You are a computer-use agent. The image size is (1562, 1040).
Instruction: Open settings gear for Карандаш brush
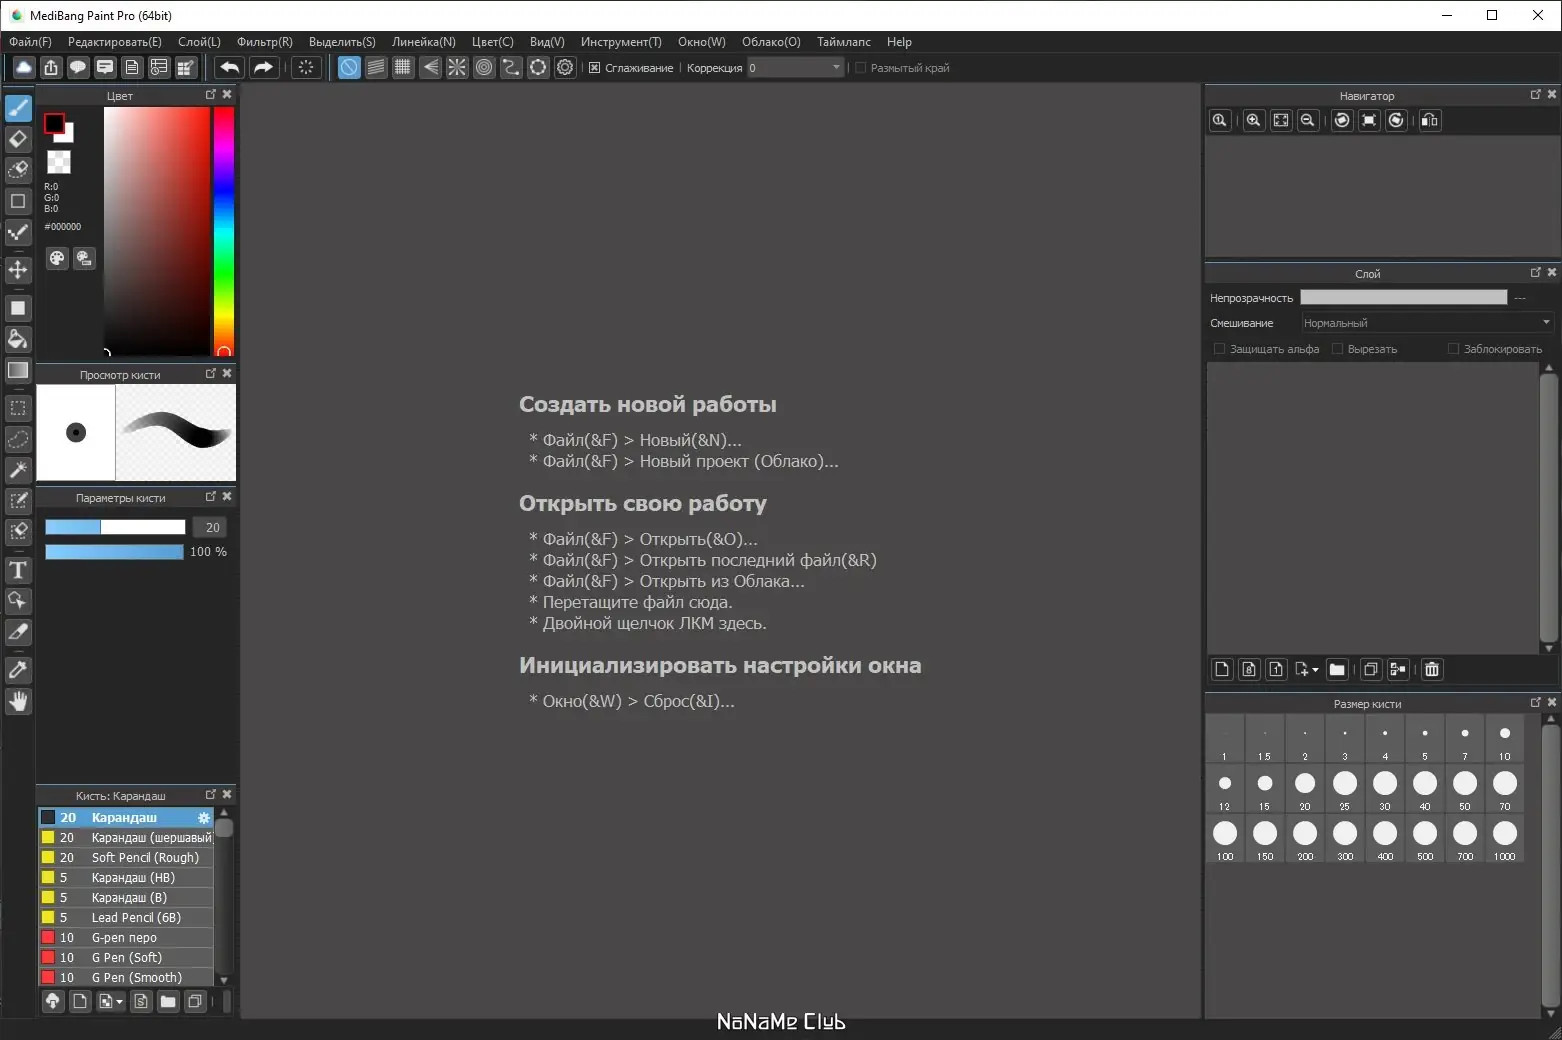point(204,818)
